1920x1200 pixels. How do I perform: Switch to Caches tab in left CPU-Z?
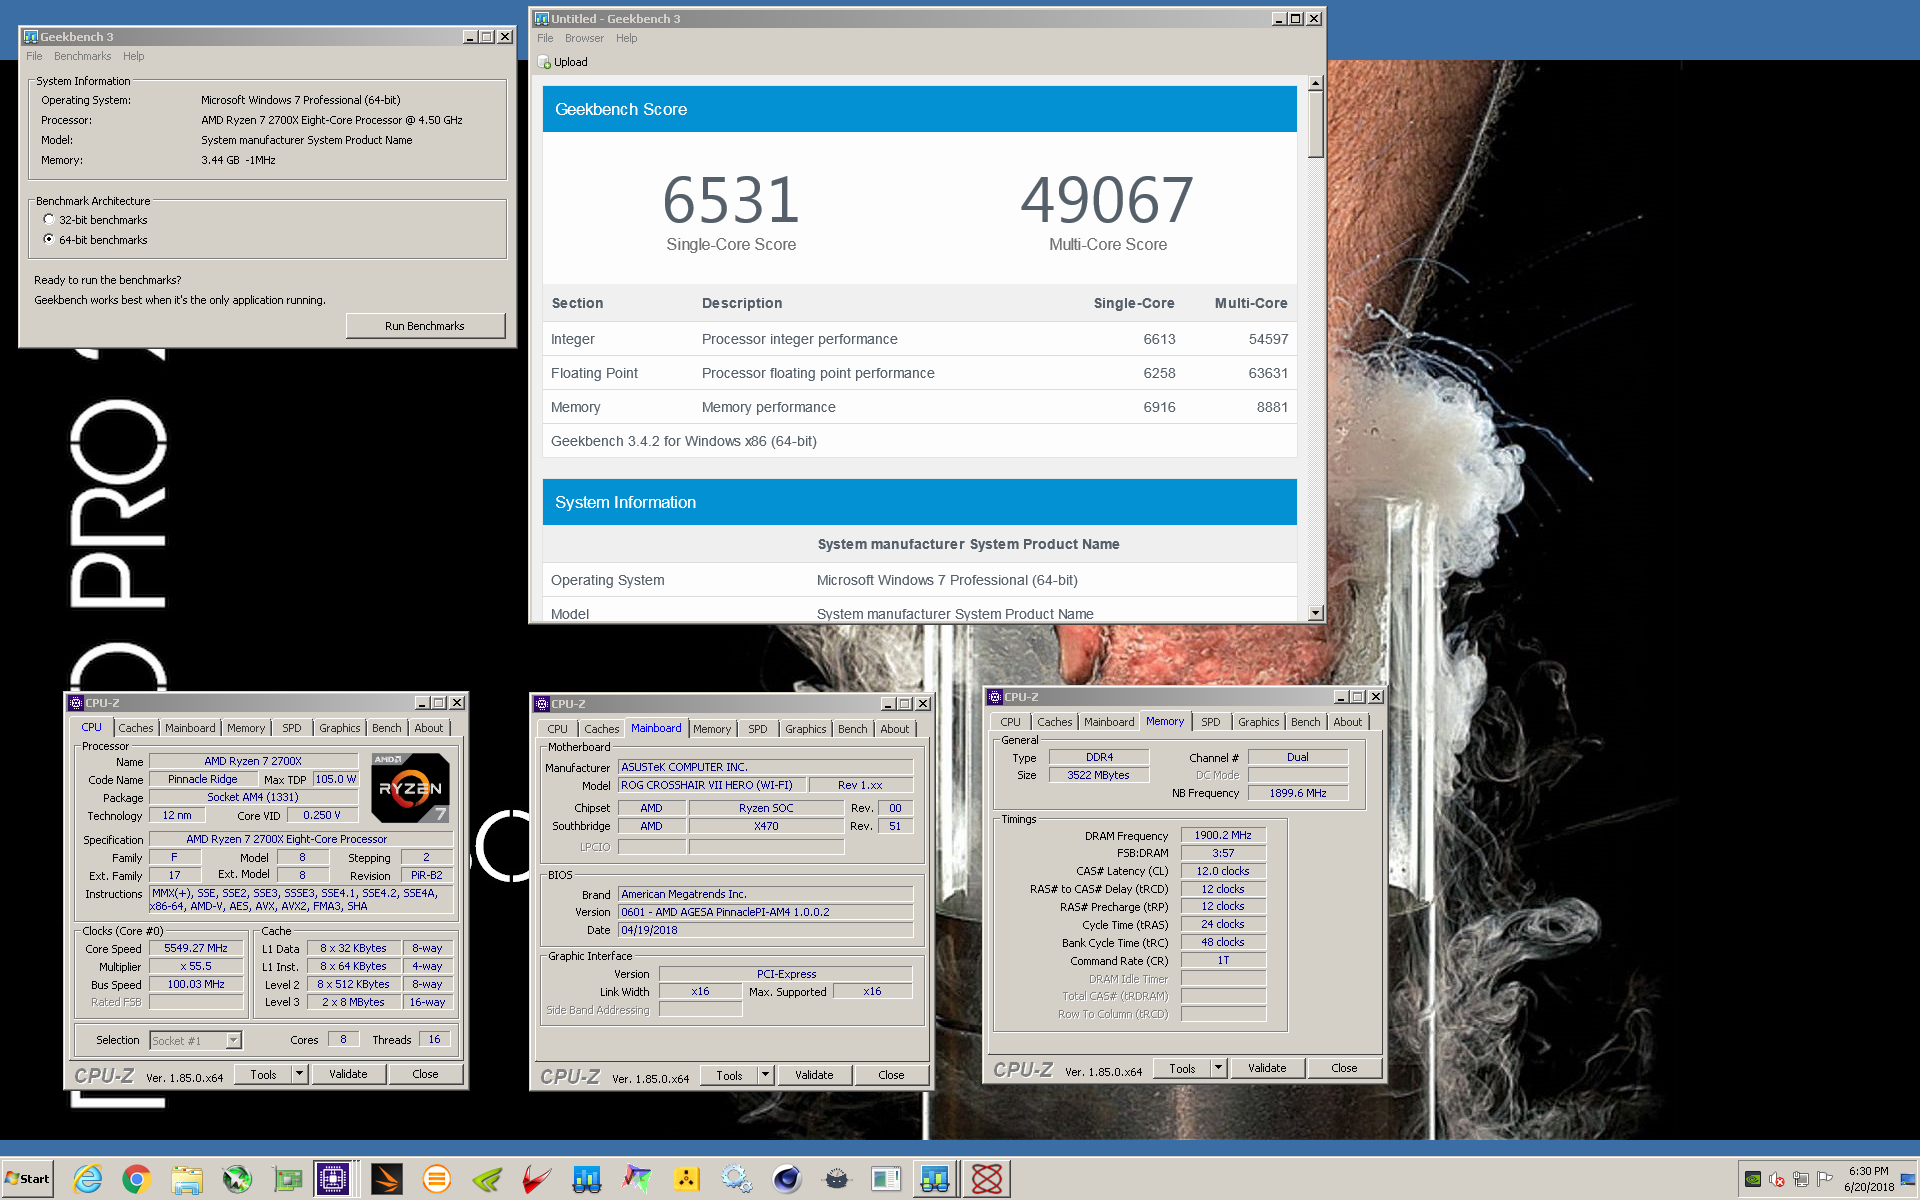click(136, 728)
